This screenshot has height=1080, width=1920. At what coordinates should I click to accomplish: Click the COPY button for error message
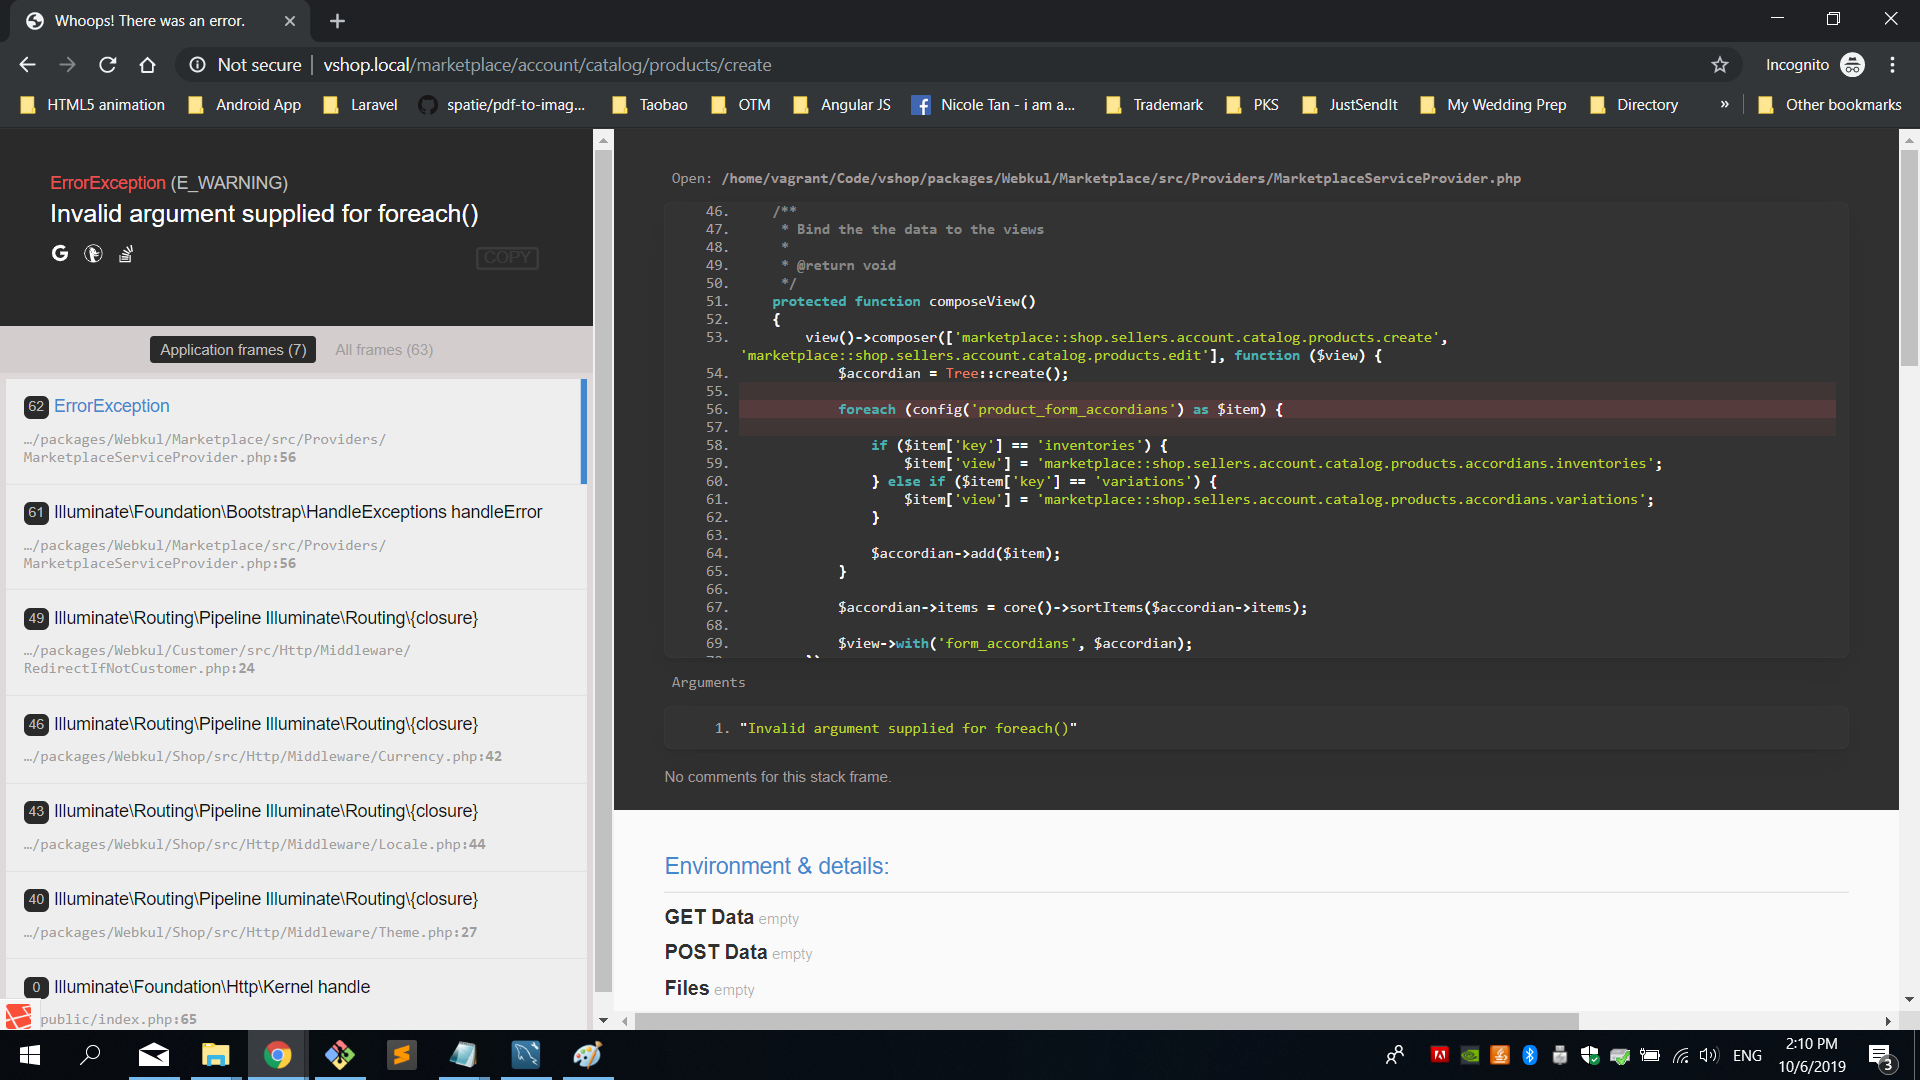click(508, 257)
